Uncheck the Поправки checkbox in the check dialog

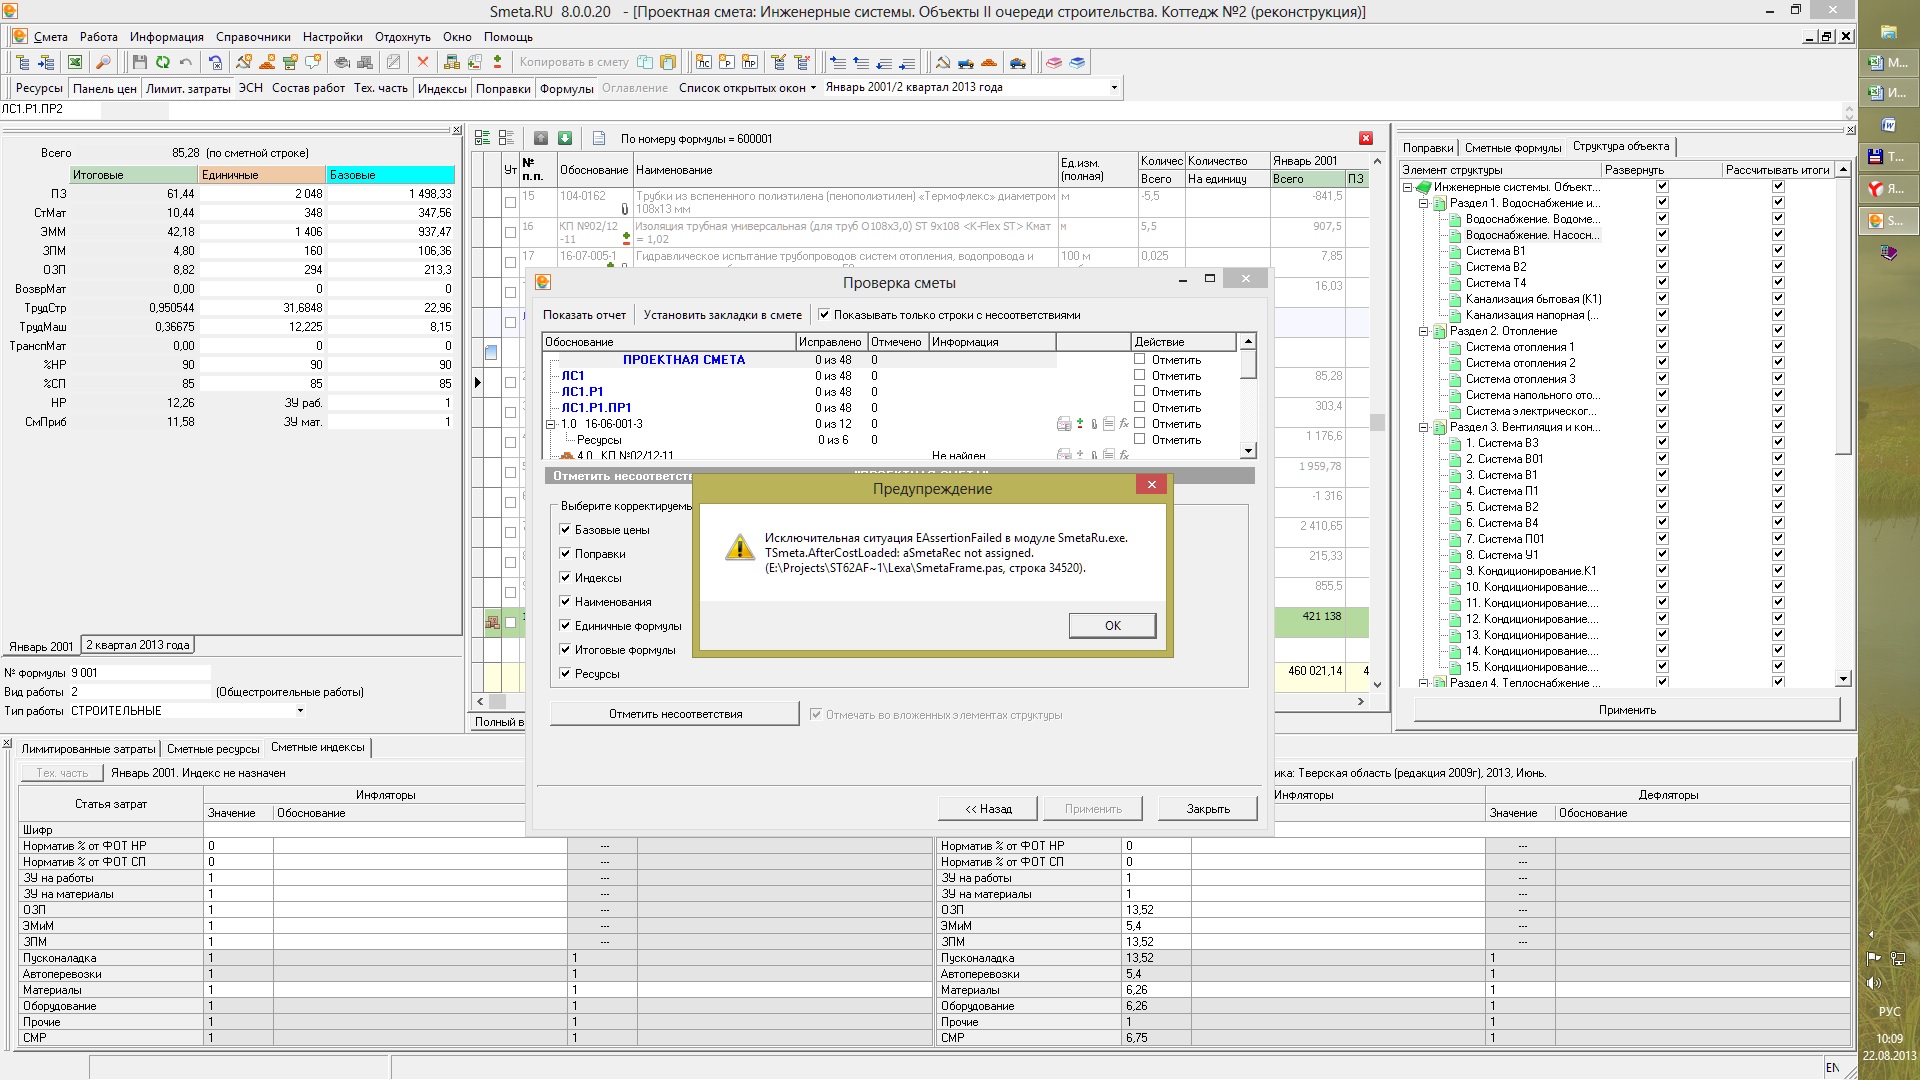coord(565,554)
